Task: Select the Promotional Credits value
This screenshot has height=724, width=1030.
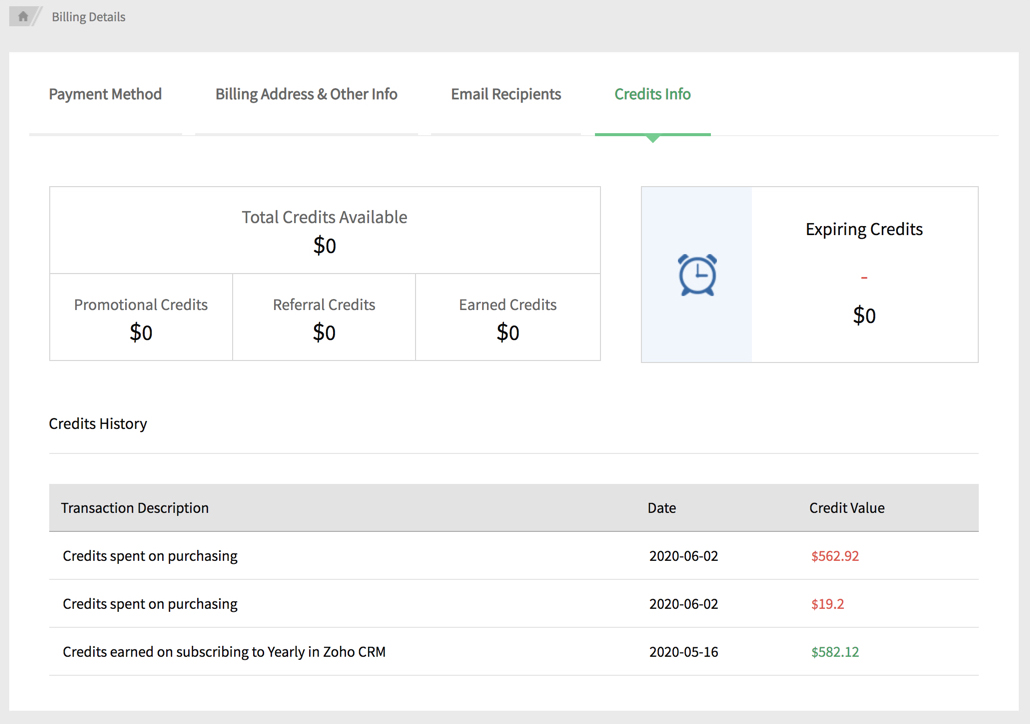Action: pos(140,332)
